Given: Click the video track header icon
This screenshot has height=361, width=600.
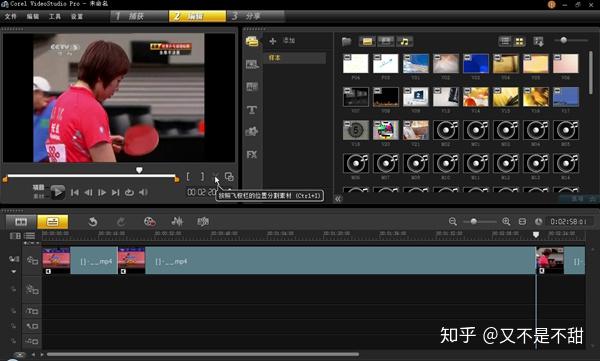Looking at the screenshot, I should (x=32, y=260).
